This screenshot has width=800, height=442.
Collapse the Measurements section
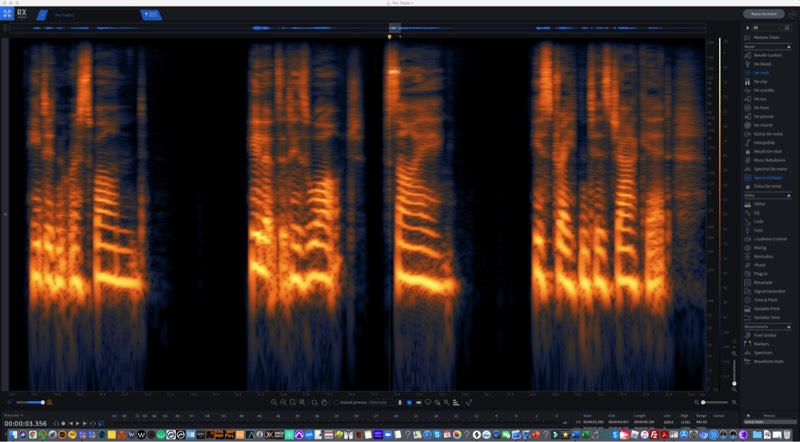(x=789, y=327)
